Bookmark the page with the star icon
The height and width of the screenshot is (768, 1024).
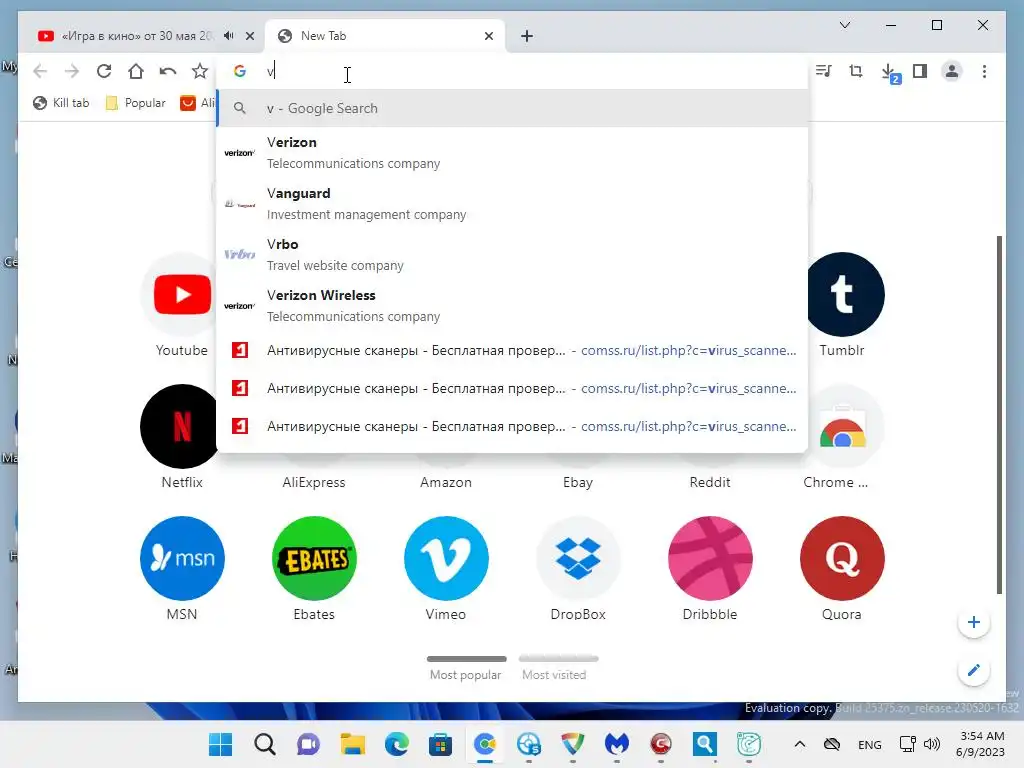[x=200, y=71]
